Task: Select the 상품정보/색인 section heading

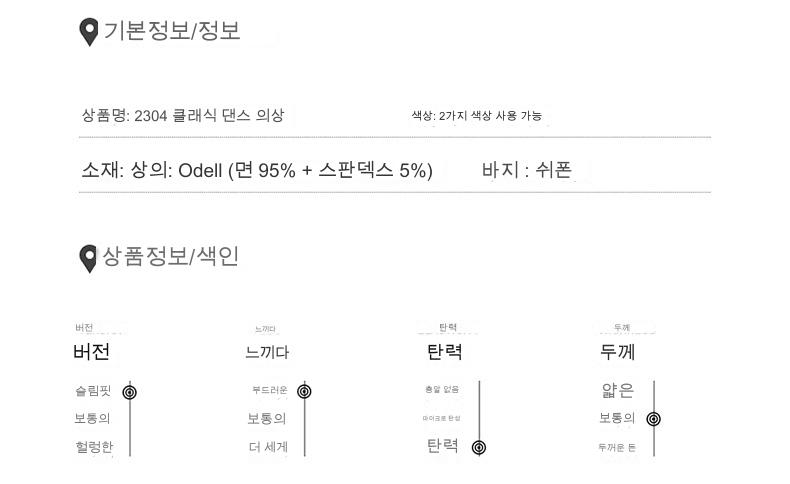Action: [171, 257]
